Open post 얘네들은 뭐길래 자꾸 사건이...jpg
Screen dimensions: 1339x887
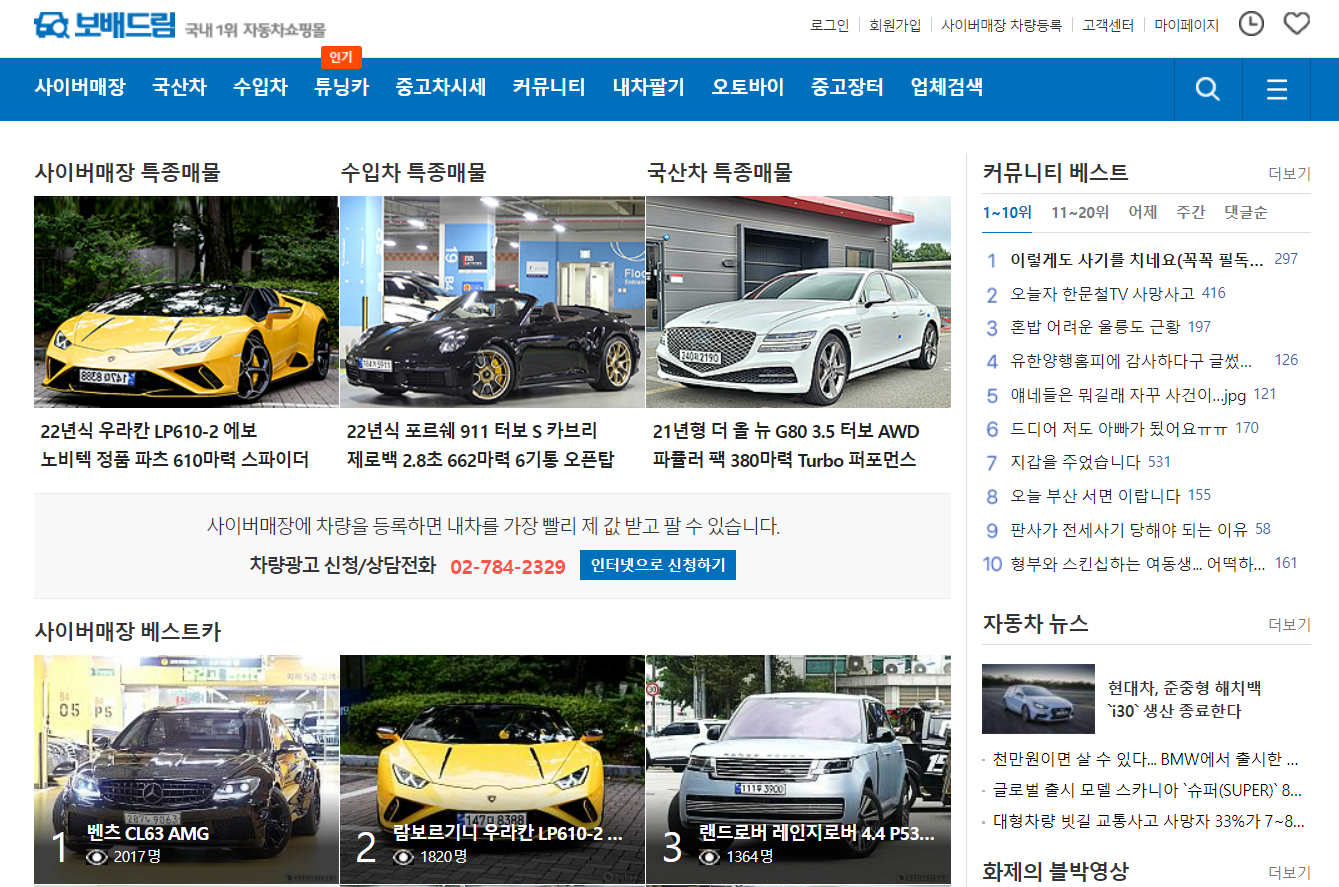click(x=1128, y=395)
